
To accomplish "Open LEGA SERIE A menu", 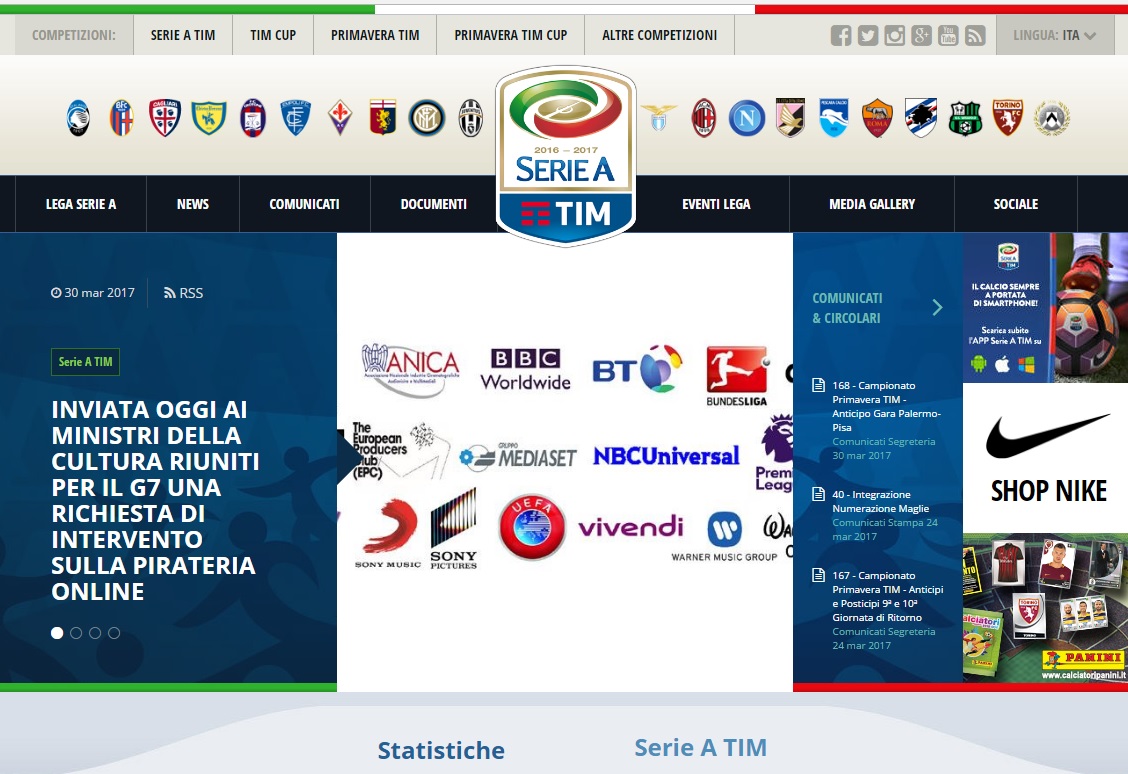I will tap(81, 204).
